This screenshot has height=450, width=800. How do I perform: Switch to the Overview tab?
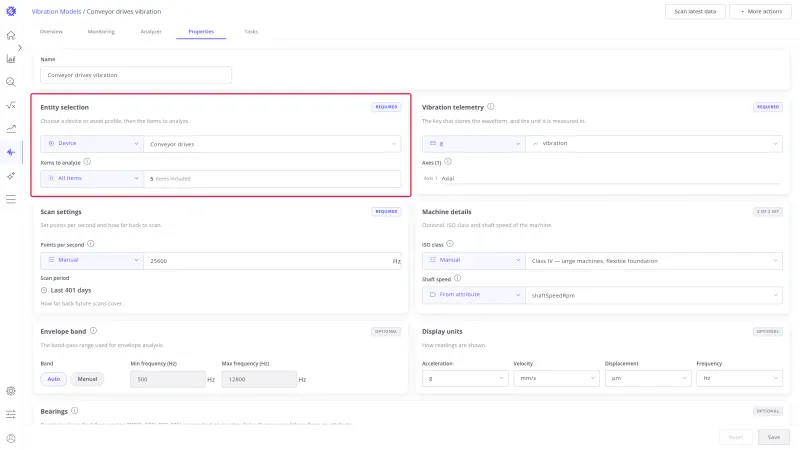pyautogui.click(x=51, y=32)
